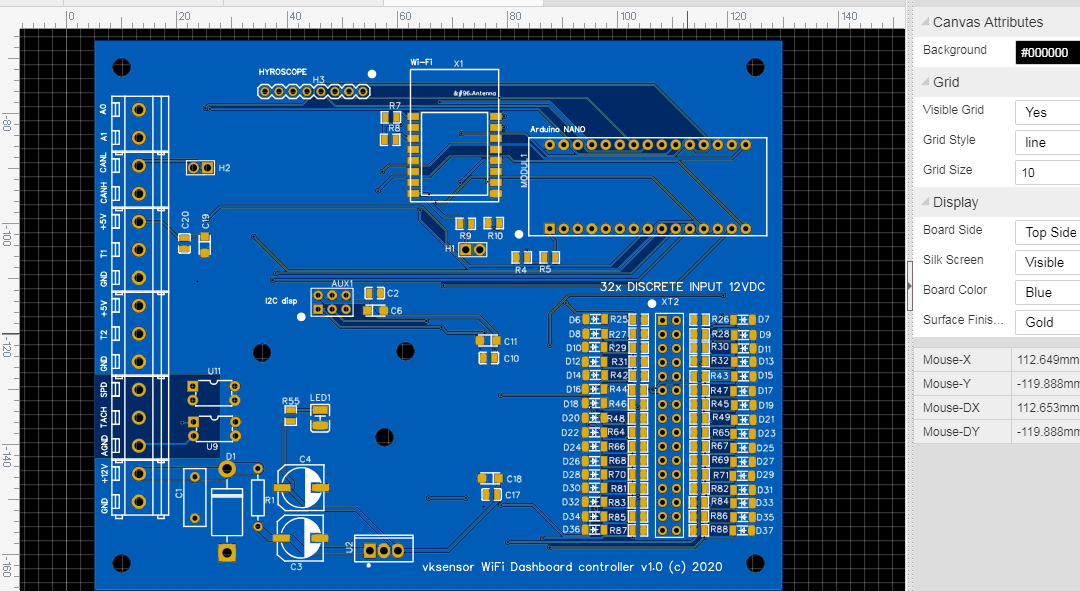Select the D1 diode footprint

229,510
